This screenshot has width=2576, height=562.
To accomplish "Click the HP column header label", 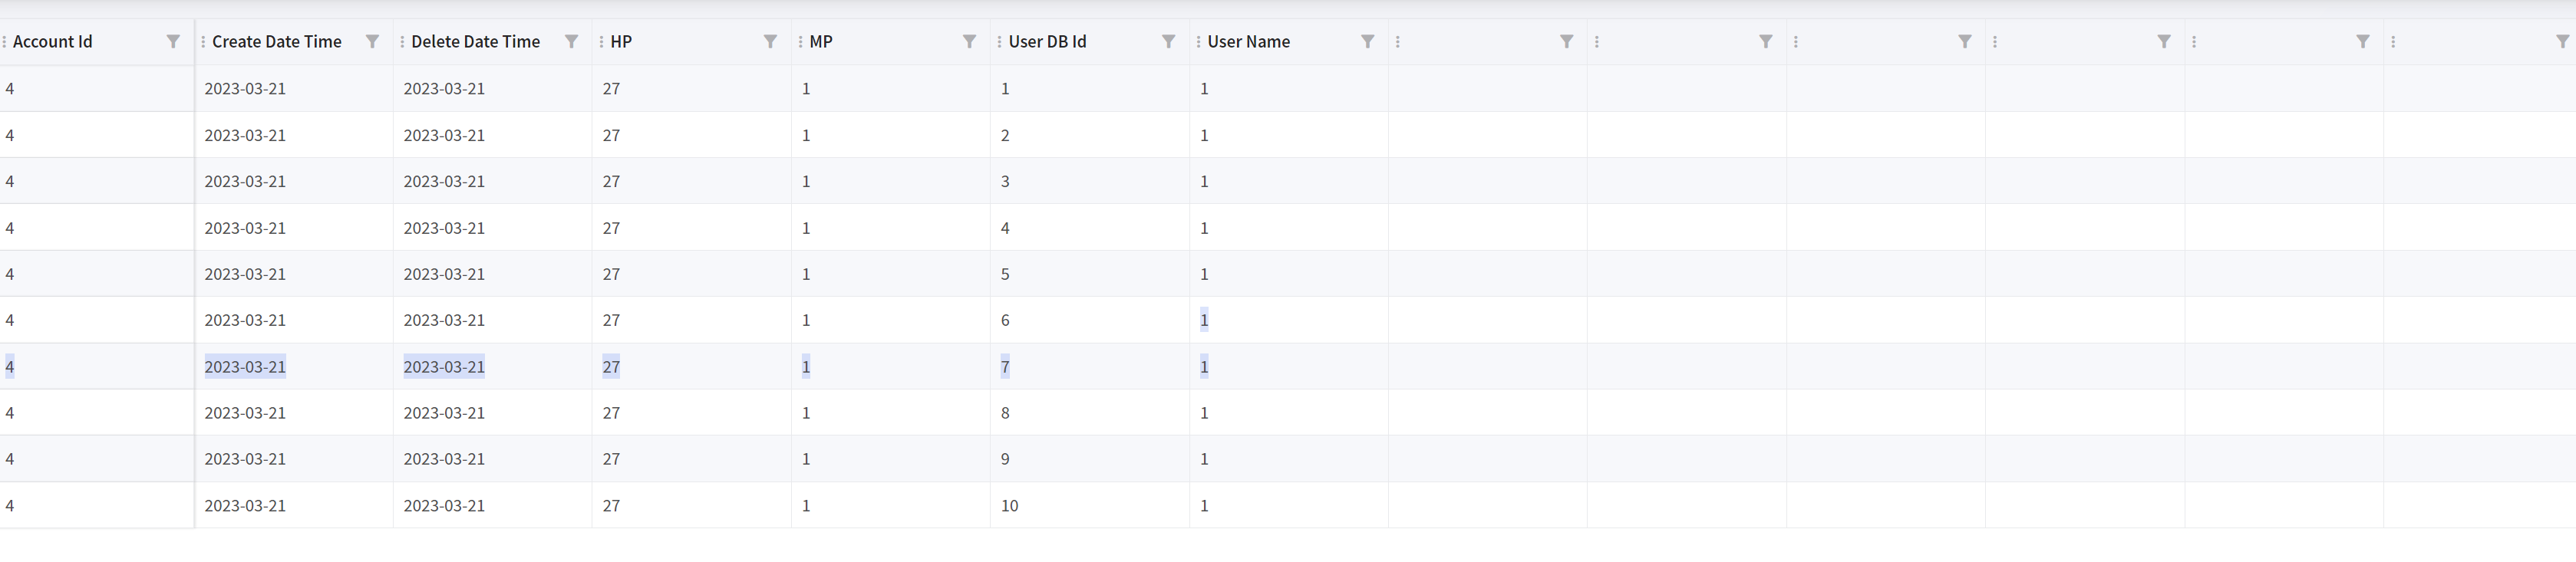I will tap(621, 42).
